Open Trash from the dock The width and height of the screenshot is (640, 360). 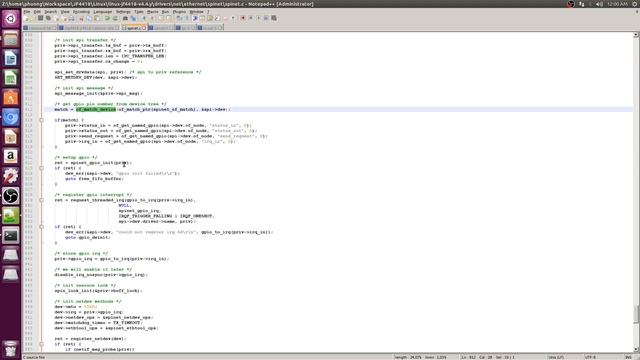coord(11,349)
